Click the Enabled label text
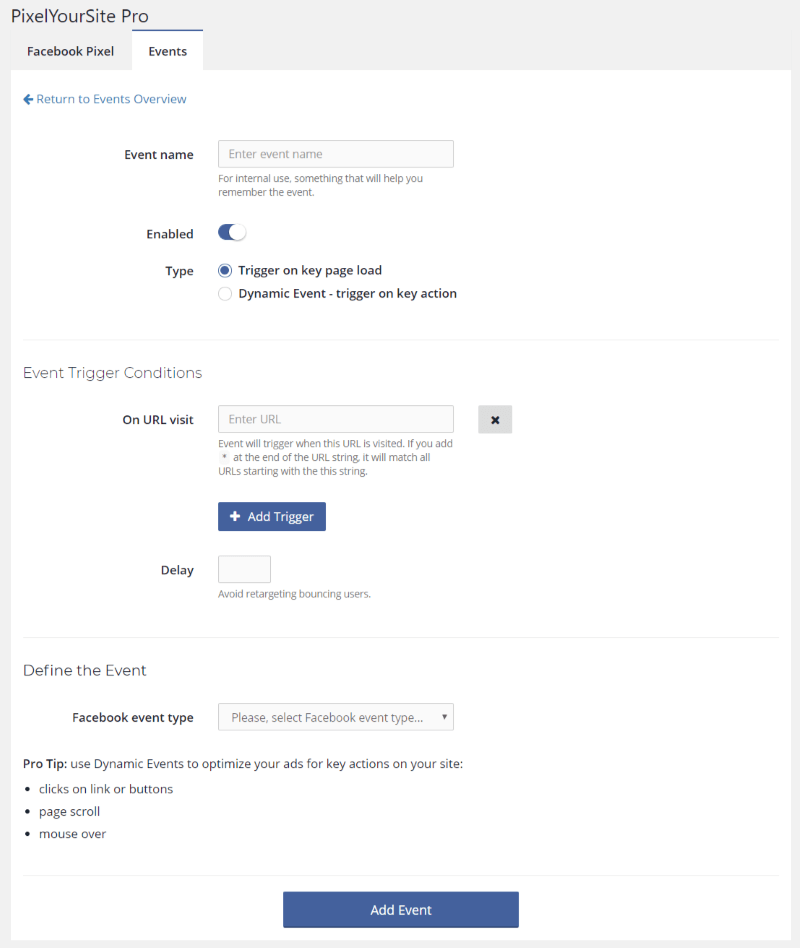Image resolution: width=800 pixels, height=948 pixels. coord(170,234)
